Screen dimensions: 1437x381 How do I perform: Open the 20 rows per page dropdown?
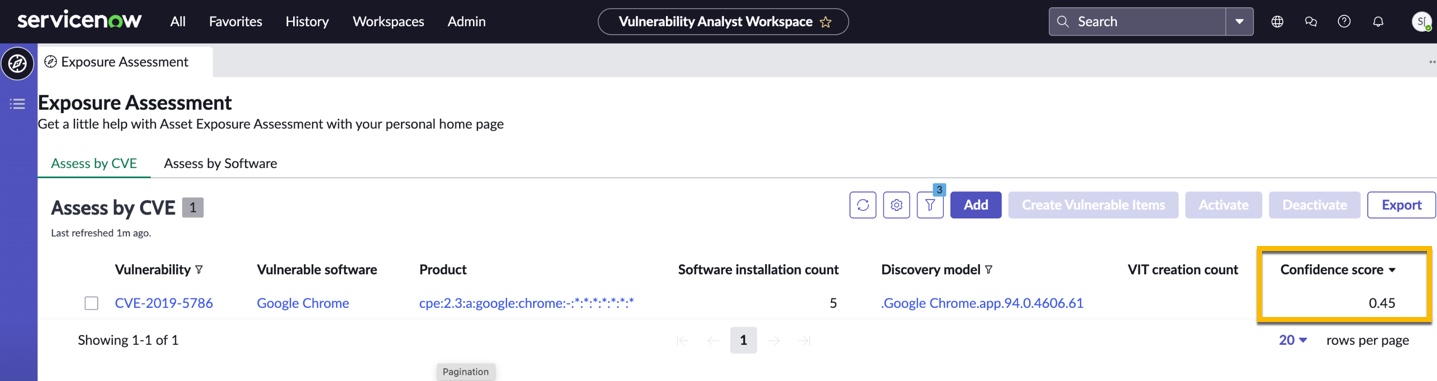(1293, 340)
